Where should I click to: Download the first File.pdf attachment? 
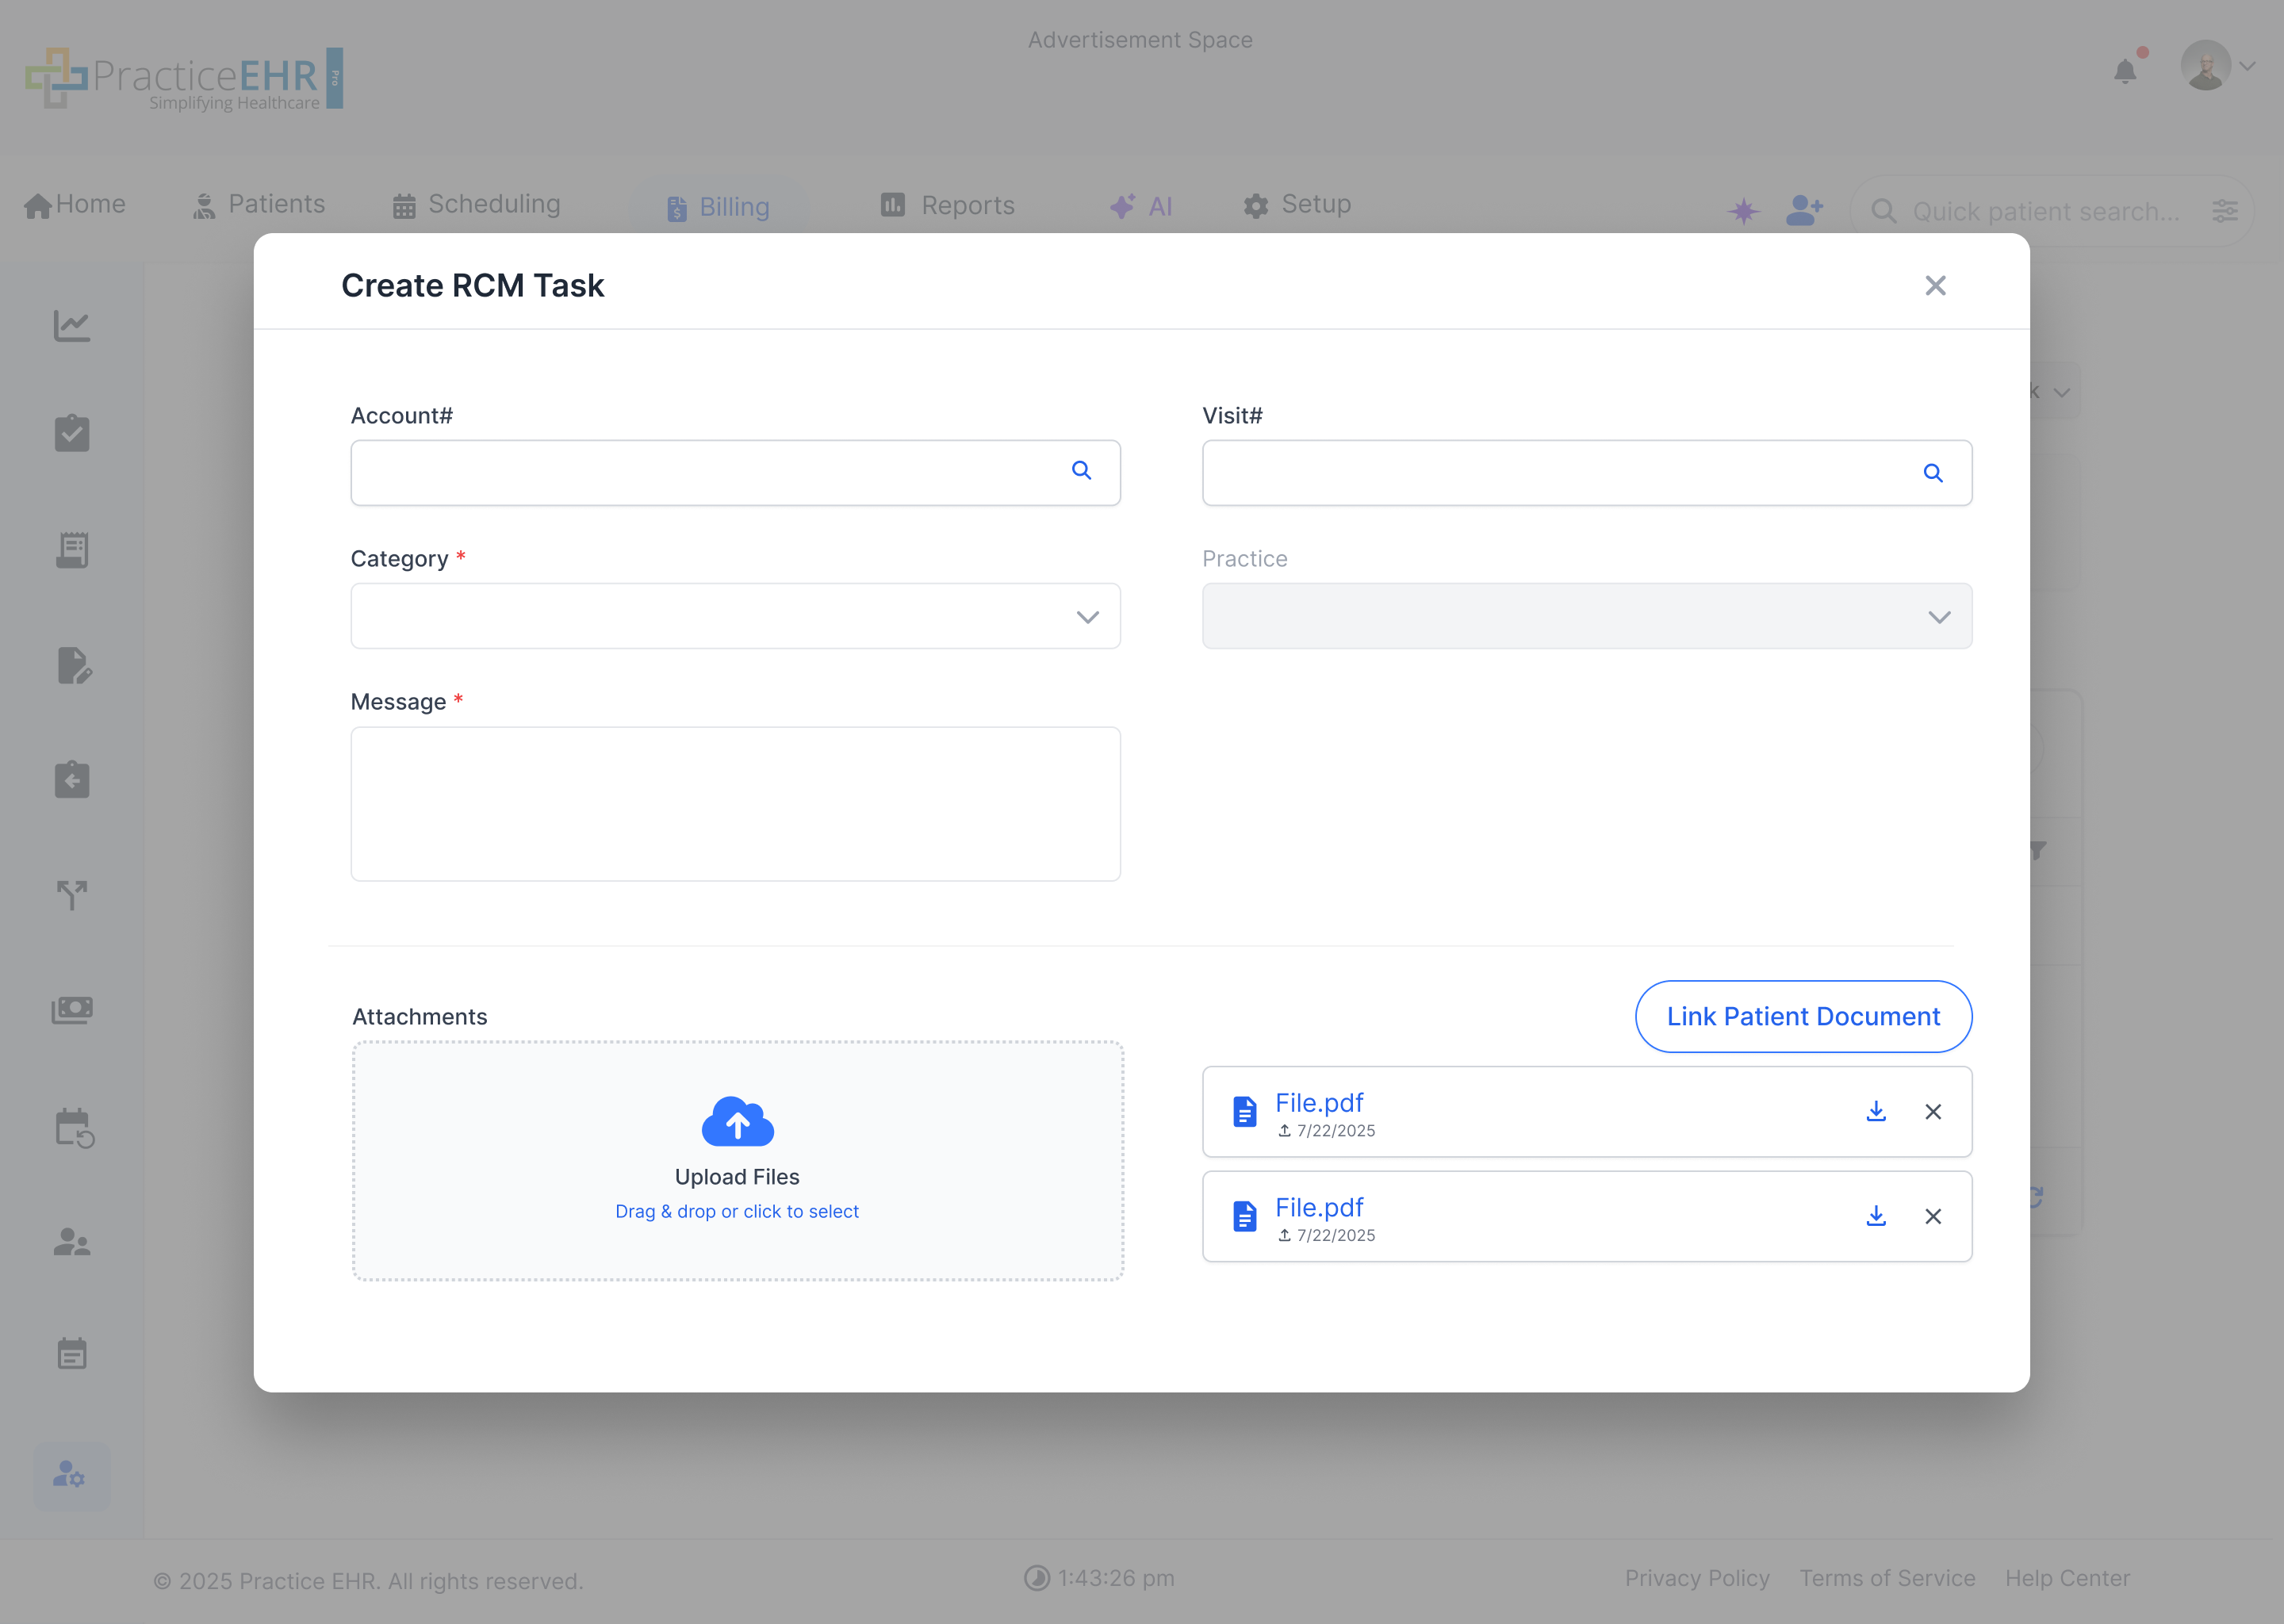[1875, 1111]
